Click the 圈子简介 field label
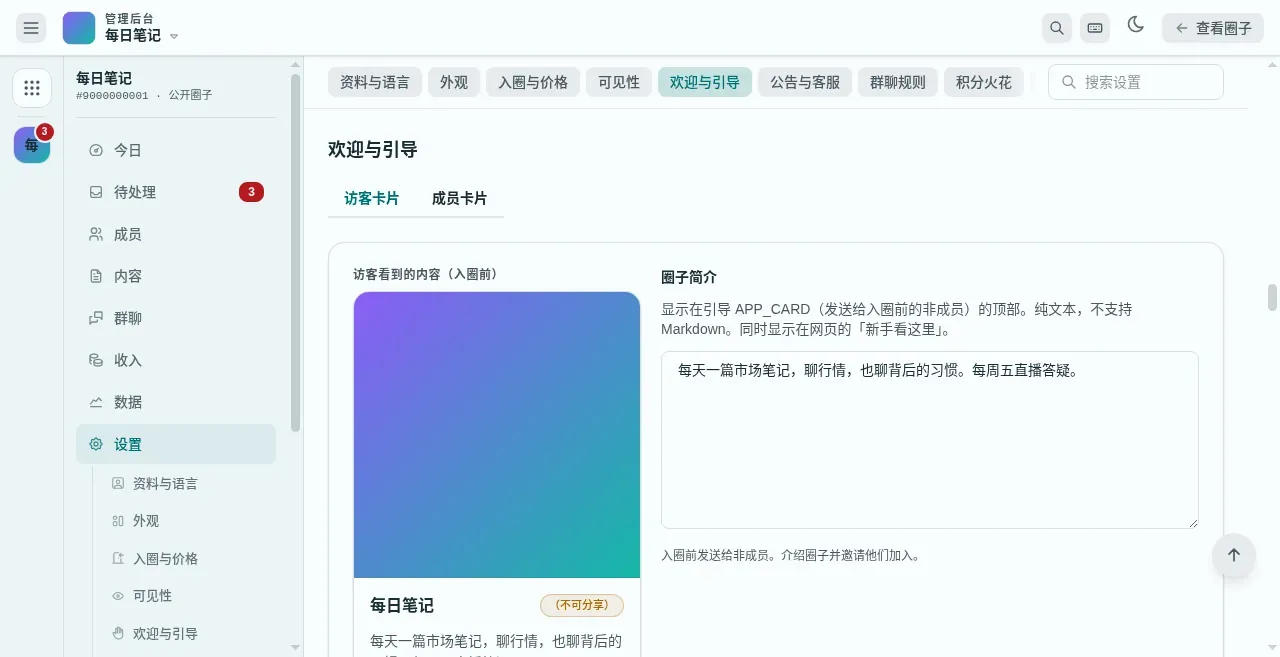The width and height of the screenshot is (1280, 657). point(689,277)
